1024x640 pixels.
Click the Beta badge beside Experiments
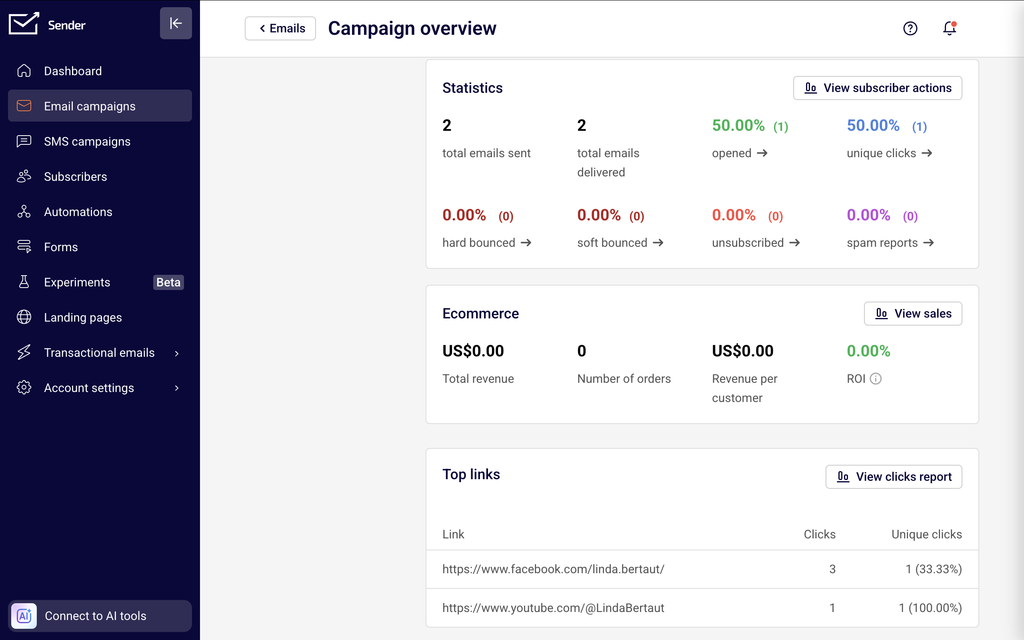pos(168,282)
